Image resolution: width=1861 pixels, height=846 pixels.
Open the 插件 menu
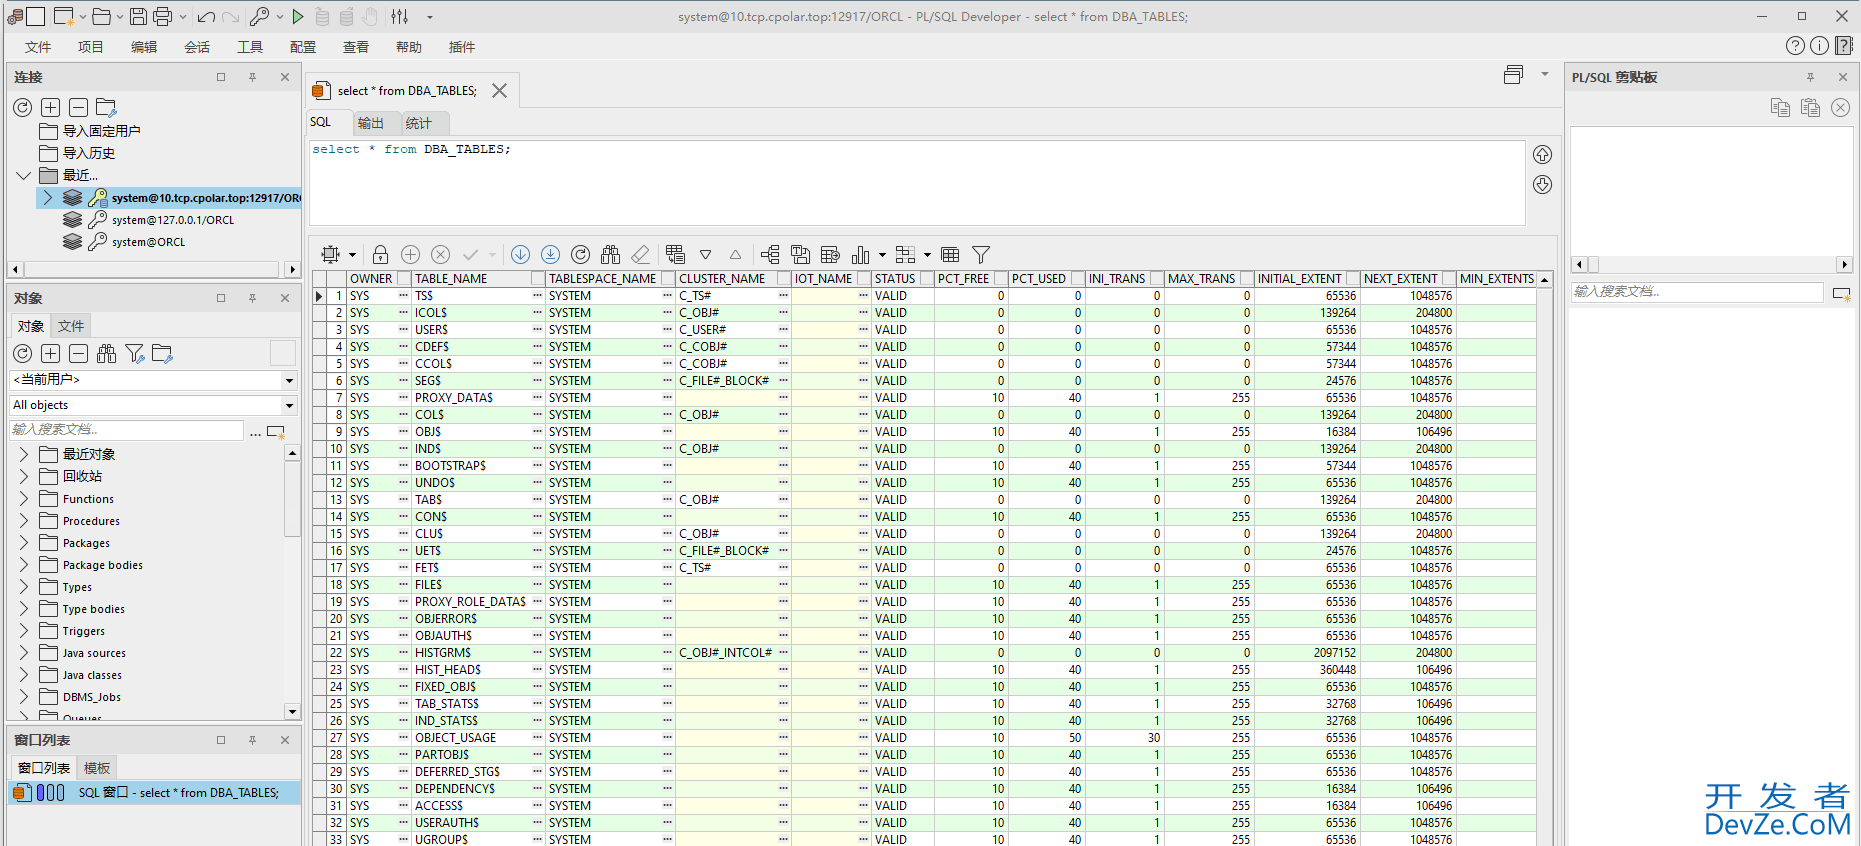462,47
